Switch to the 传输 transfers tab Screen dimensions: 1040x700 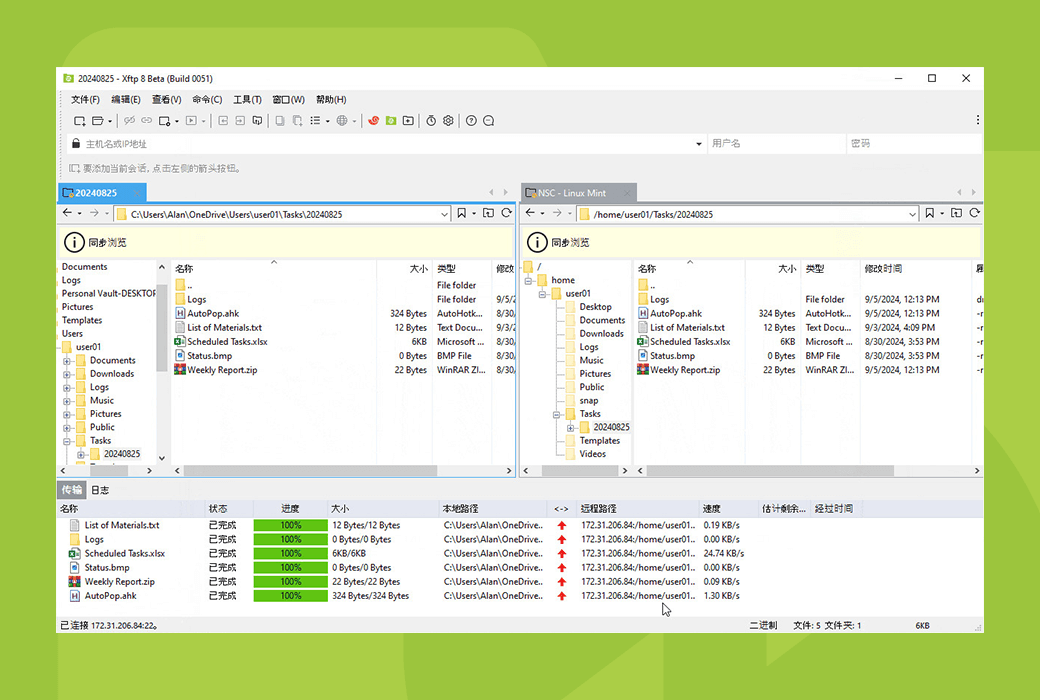(x=72, y=490)
